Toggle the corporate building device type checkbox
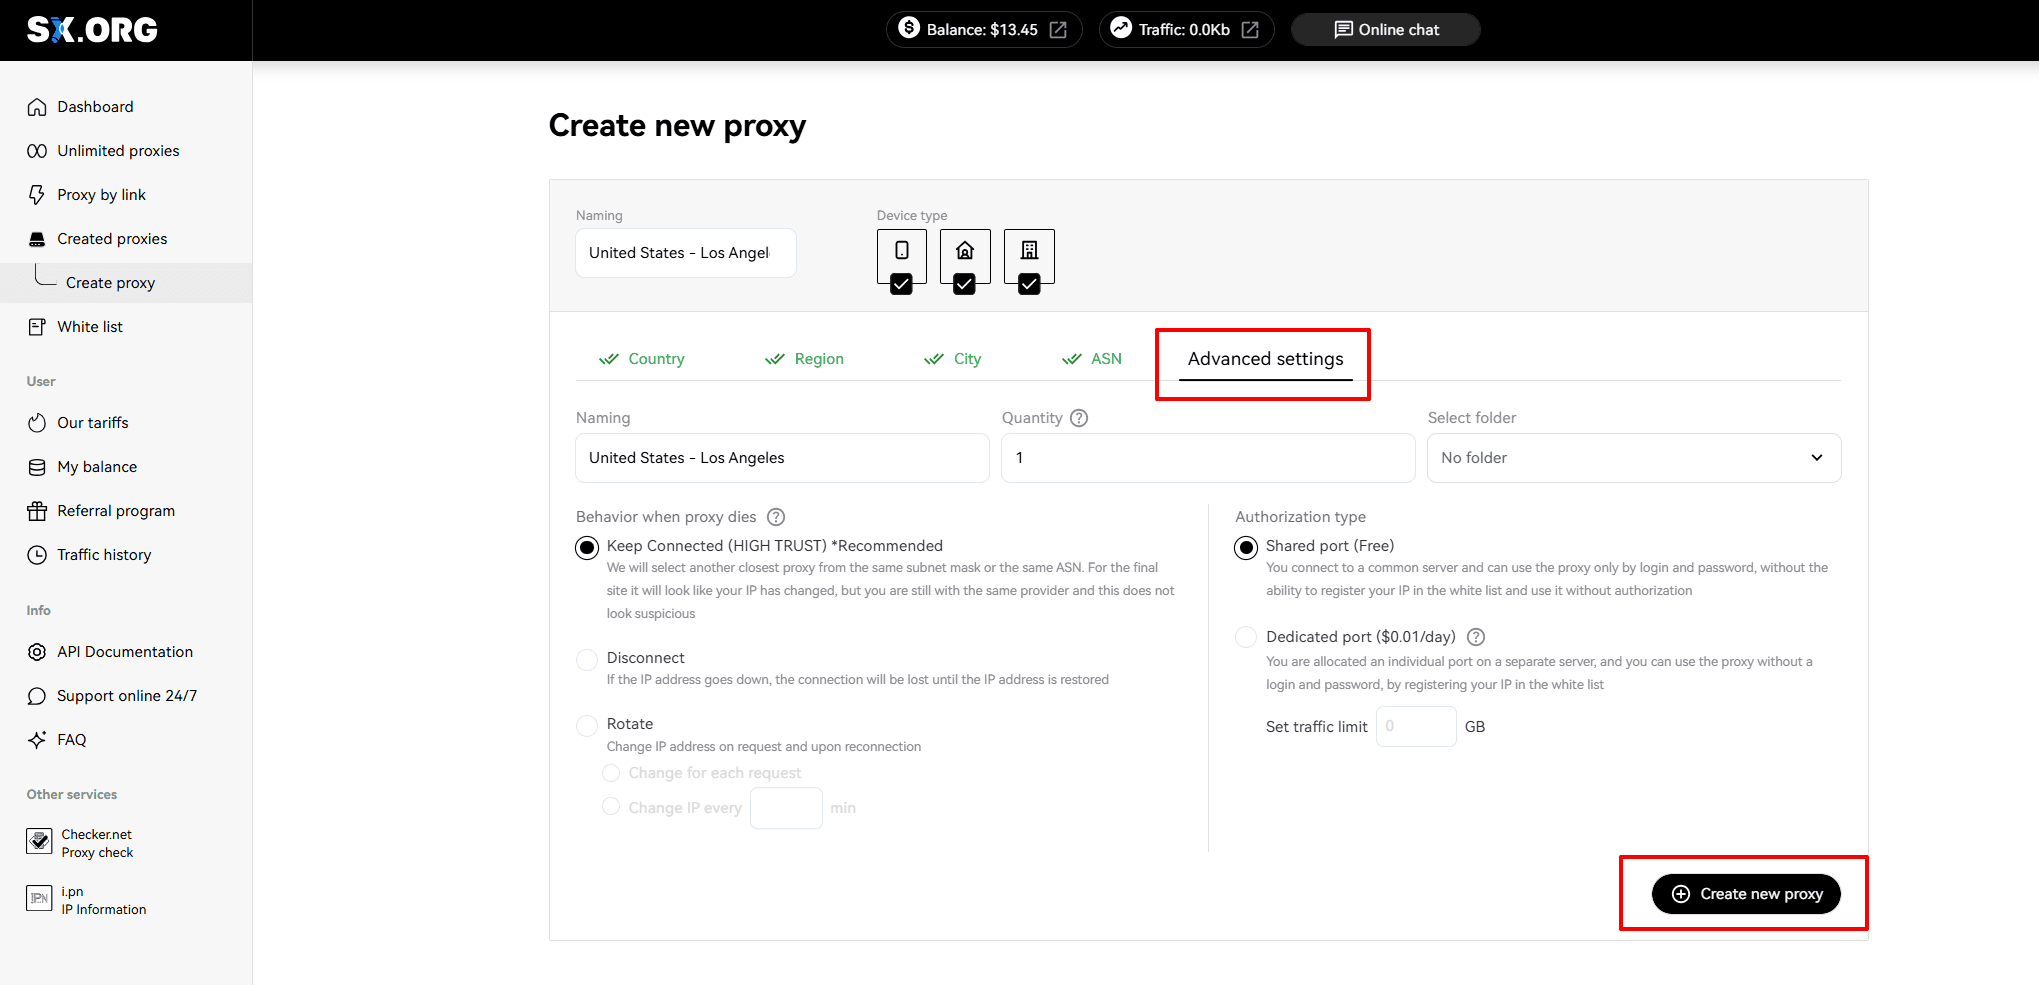The height and width of the screenshot is (985, 2039). point(1029,284)
